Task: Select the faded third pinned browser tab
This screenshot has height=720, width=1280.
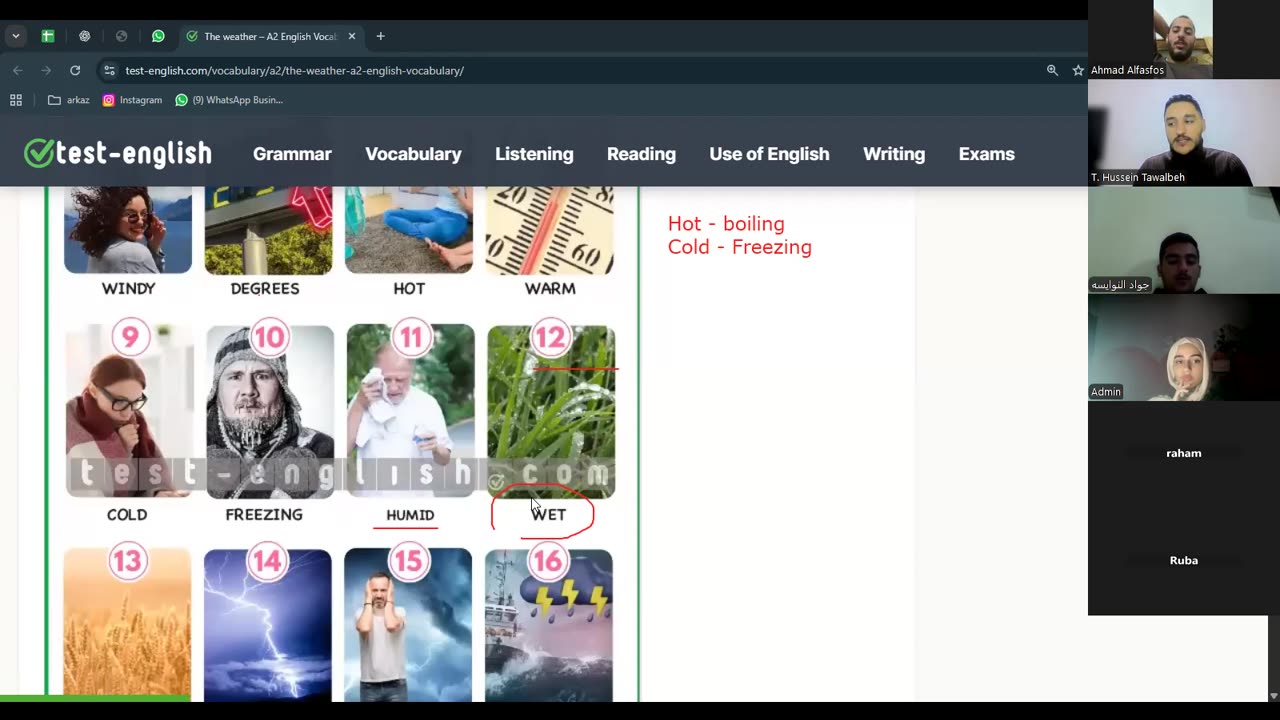Action: point(121,36)
